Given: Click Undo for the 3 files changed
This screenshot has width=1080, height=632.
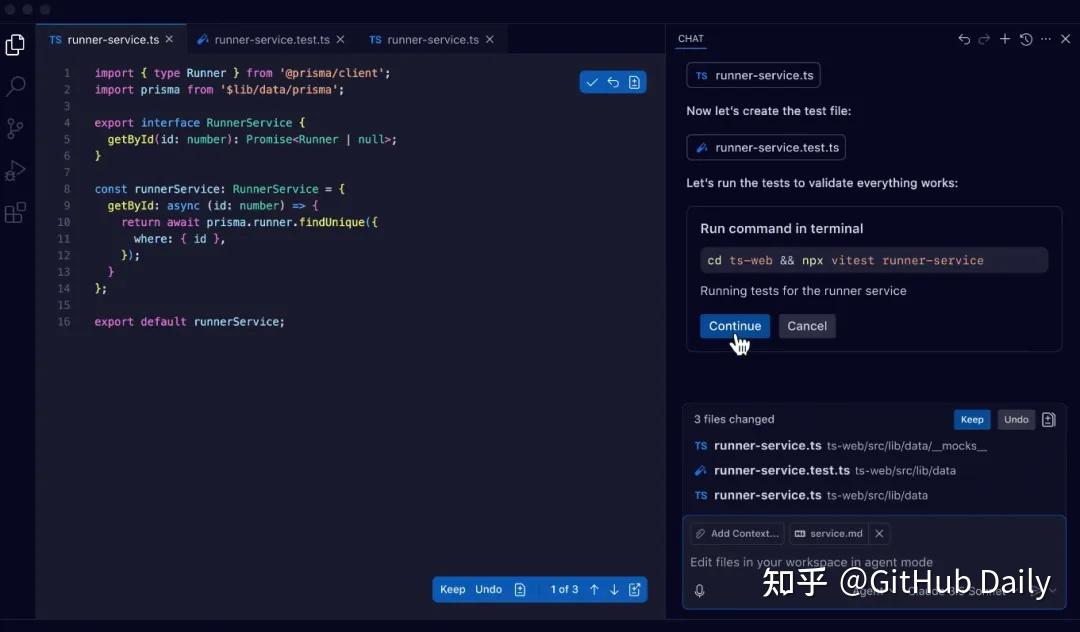Looking at the screenshot, I should pyautogui.click(x=1016, y=419).
